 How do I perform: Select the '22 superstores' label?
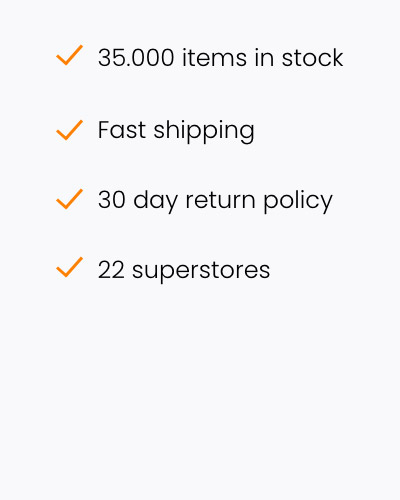184,271
